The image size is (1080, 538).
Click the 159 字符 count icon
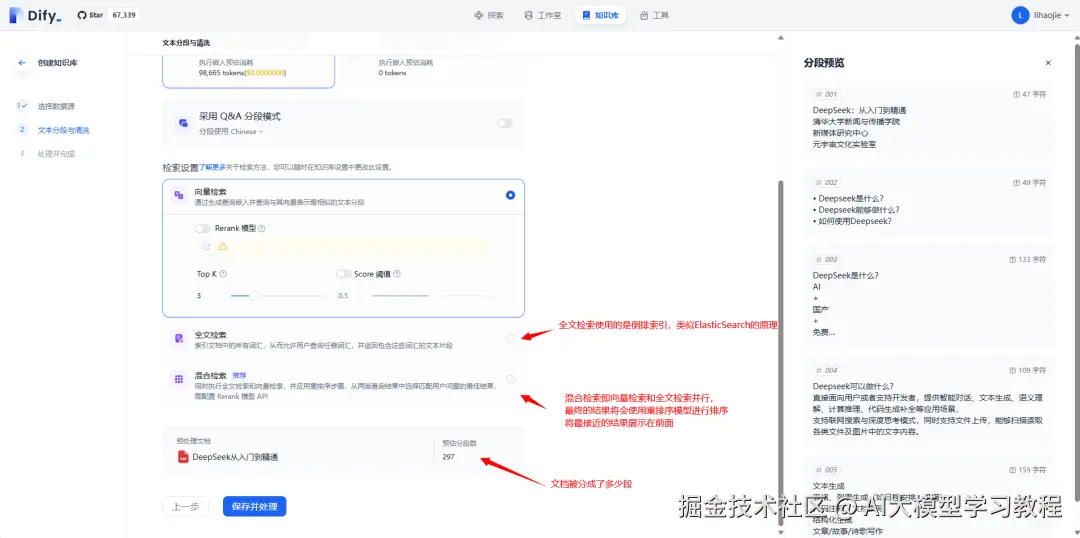tap(1012, 470)
